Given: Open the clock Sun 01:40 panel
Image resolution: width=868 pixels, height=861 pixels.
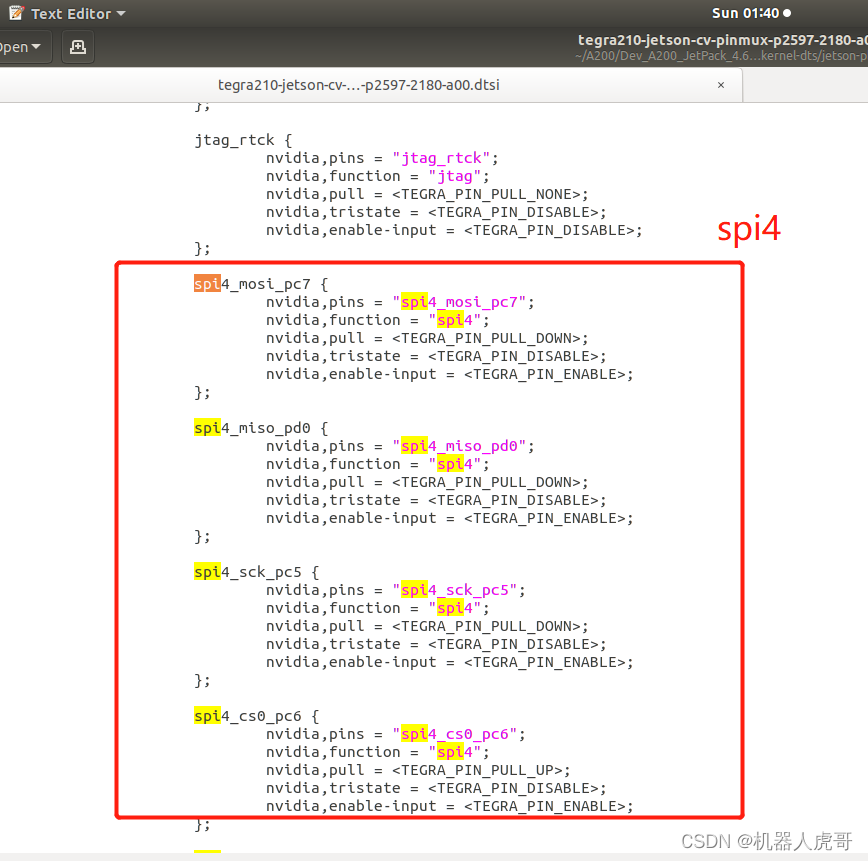Looking at the screenshot, I should coord(751,13).
